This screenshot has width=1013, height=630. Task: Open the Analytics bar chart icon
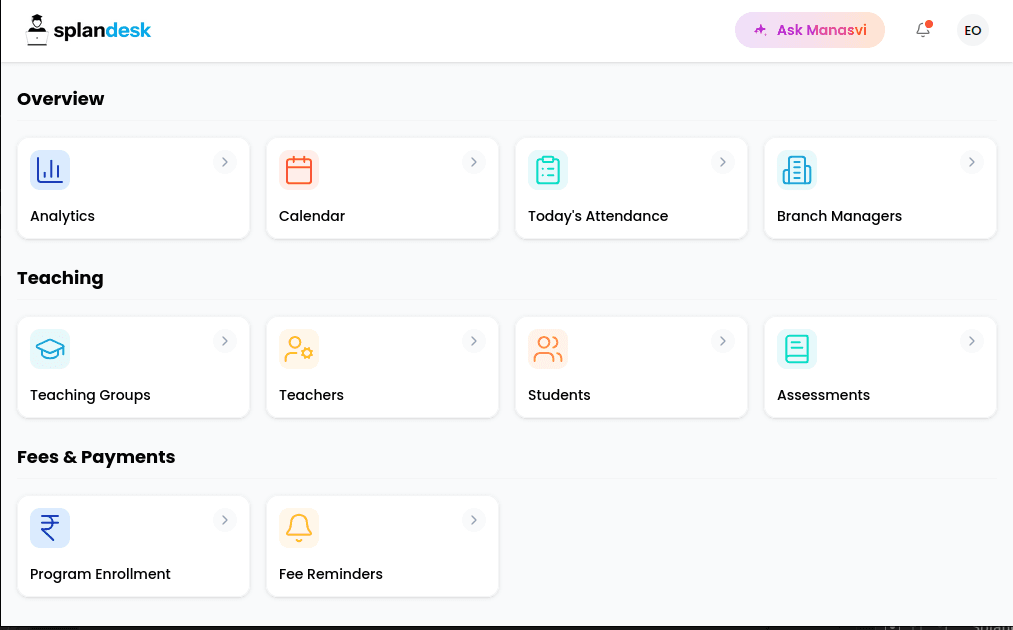tap(50, 170)
